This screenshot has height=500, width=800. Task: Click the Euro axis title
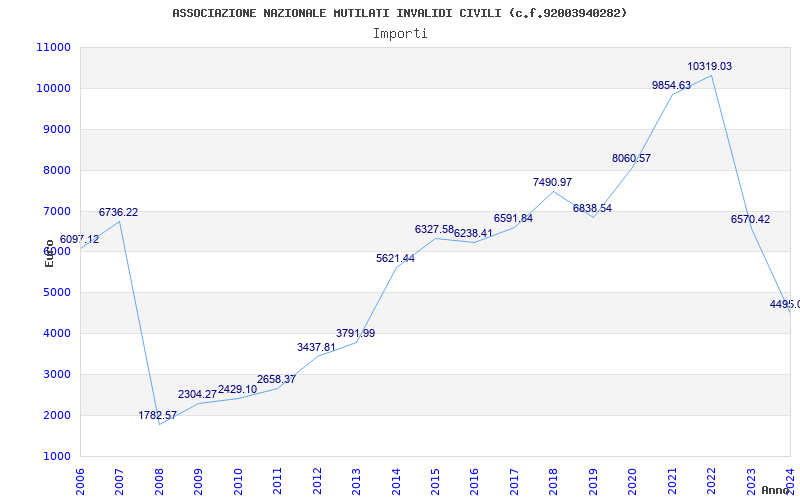click(49, 253)
